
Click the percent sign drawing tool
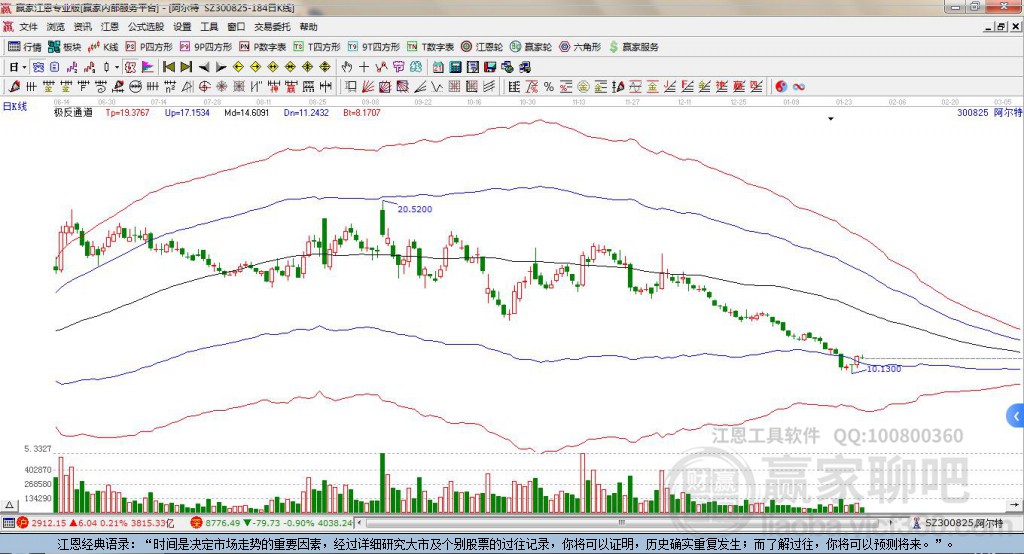coord(548,87)
